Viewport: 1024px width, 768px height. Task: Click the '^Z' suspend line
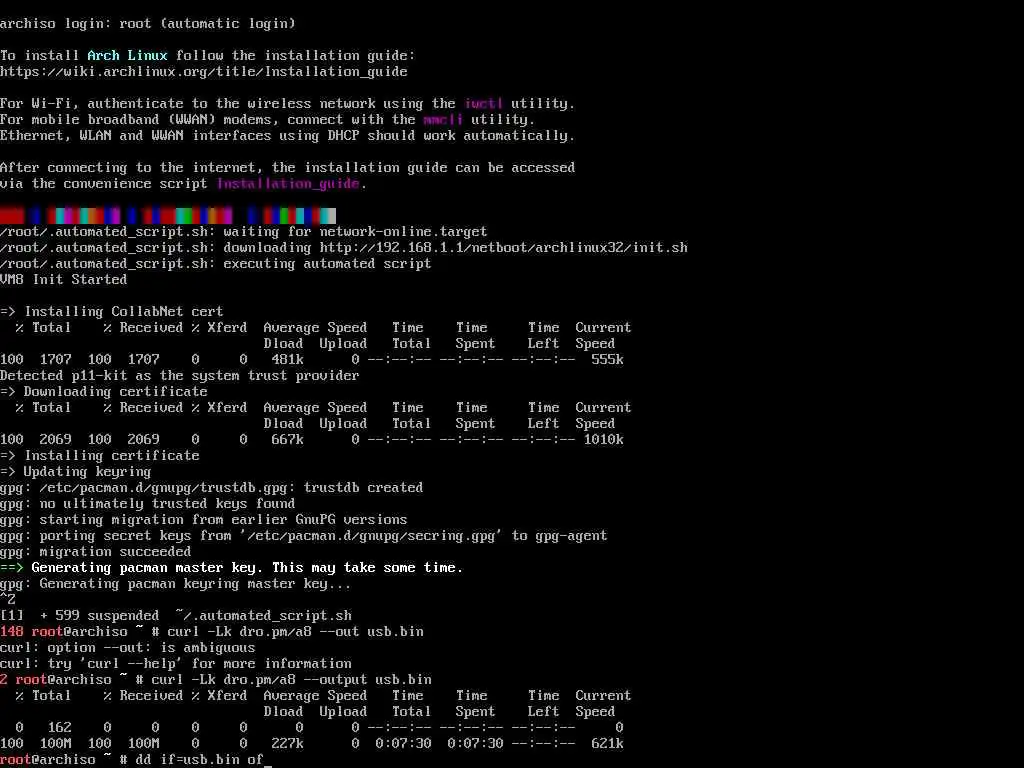8,600
